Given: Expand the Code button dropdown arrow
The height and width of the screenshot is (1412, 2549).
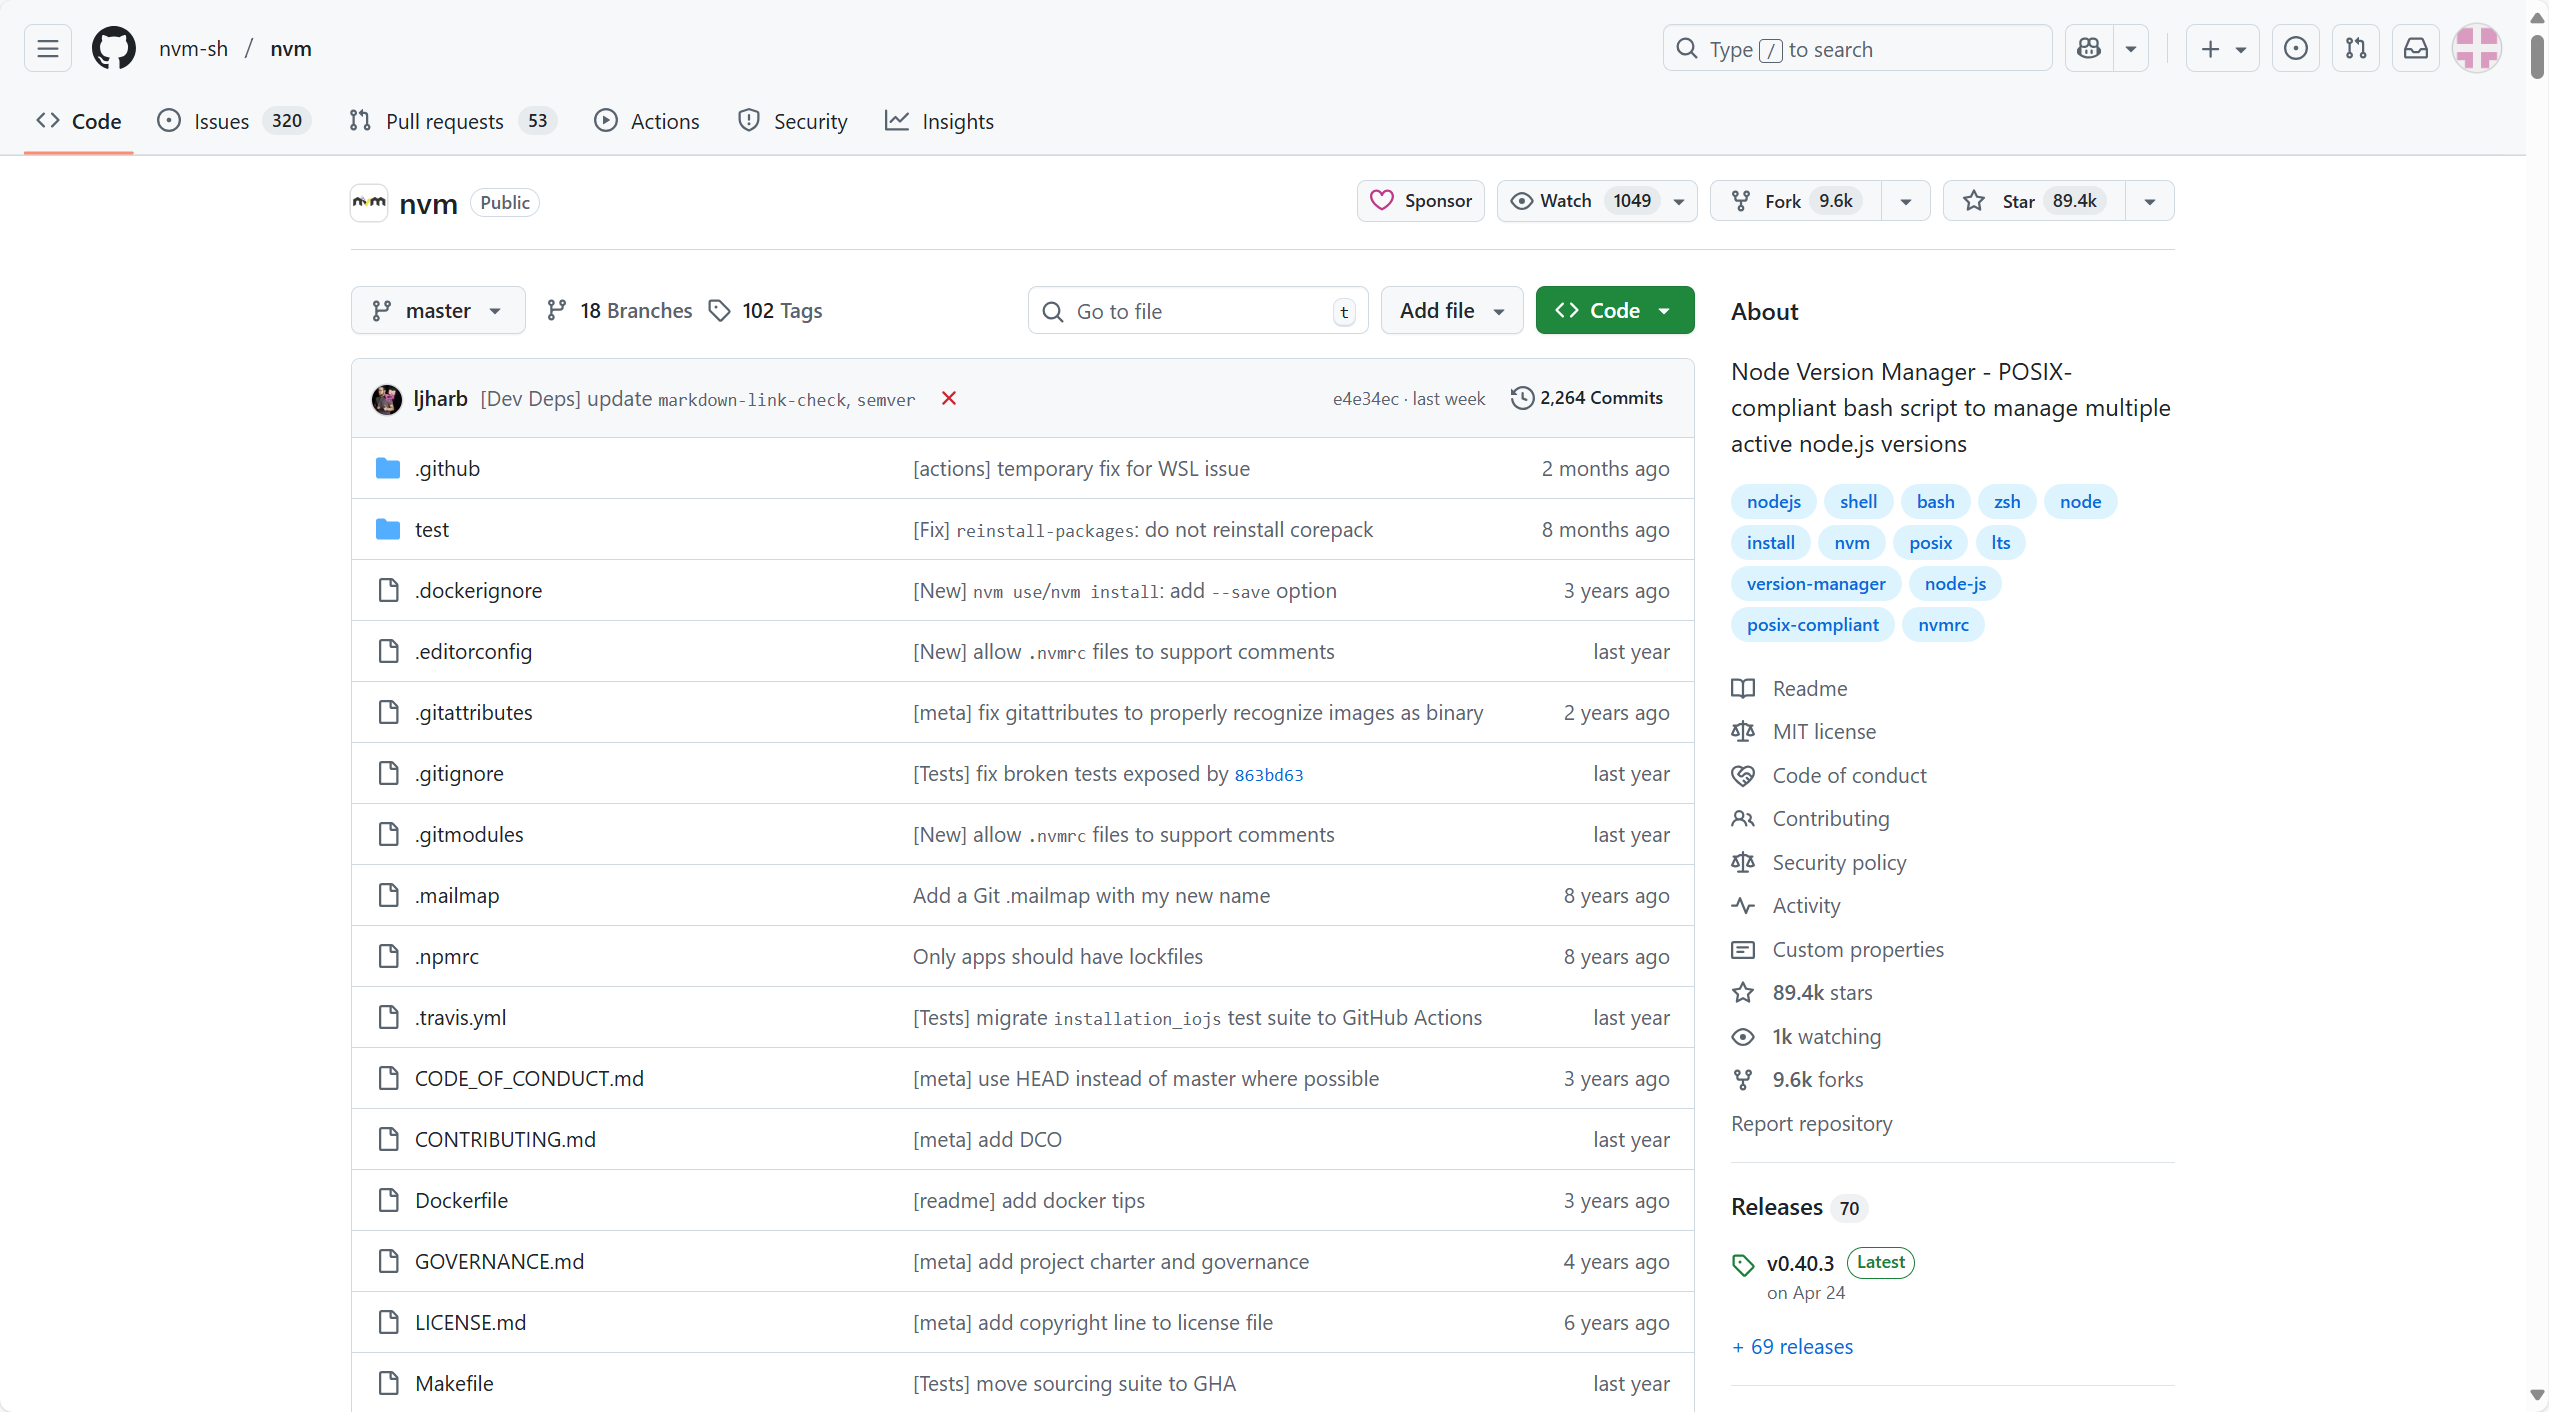Looking at the screenshot, I should point(1663,310).
